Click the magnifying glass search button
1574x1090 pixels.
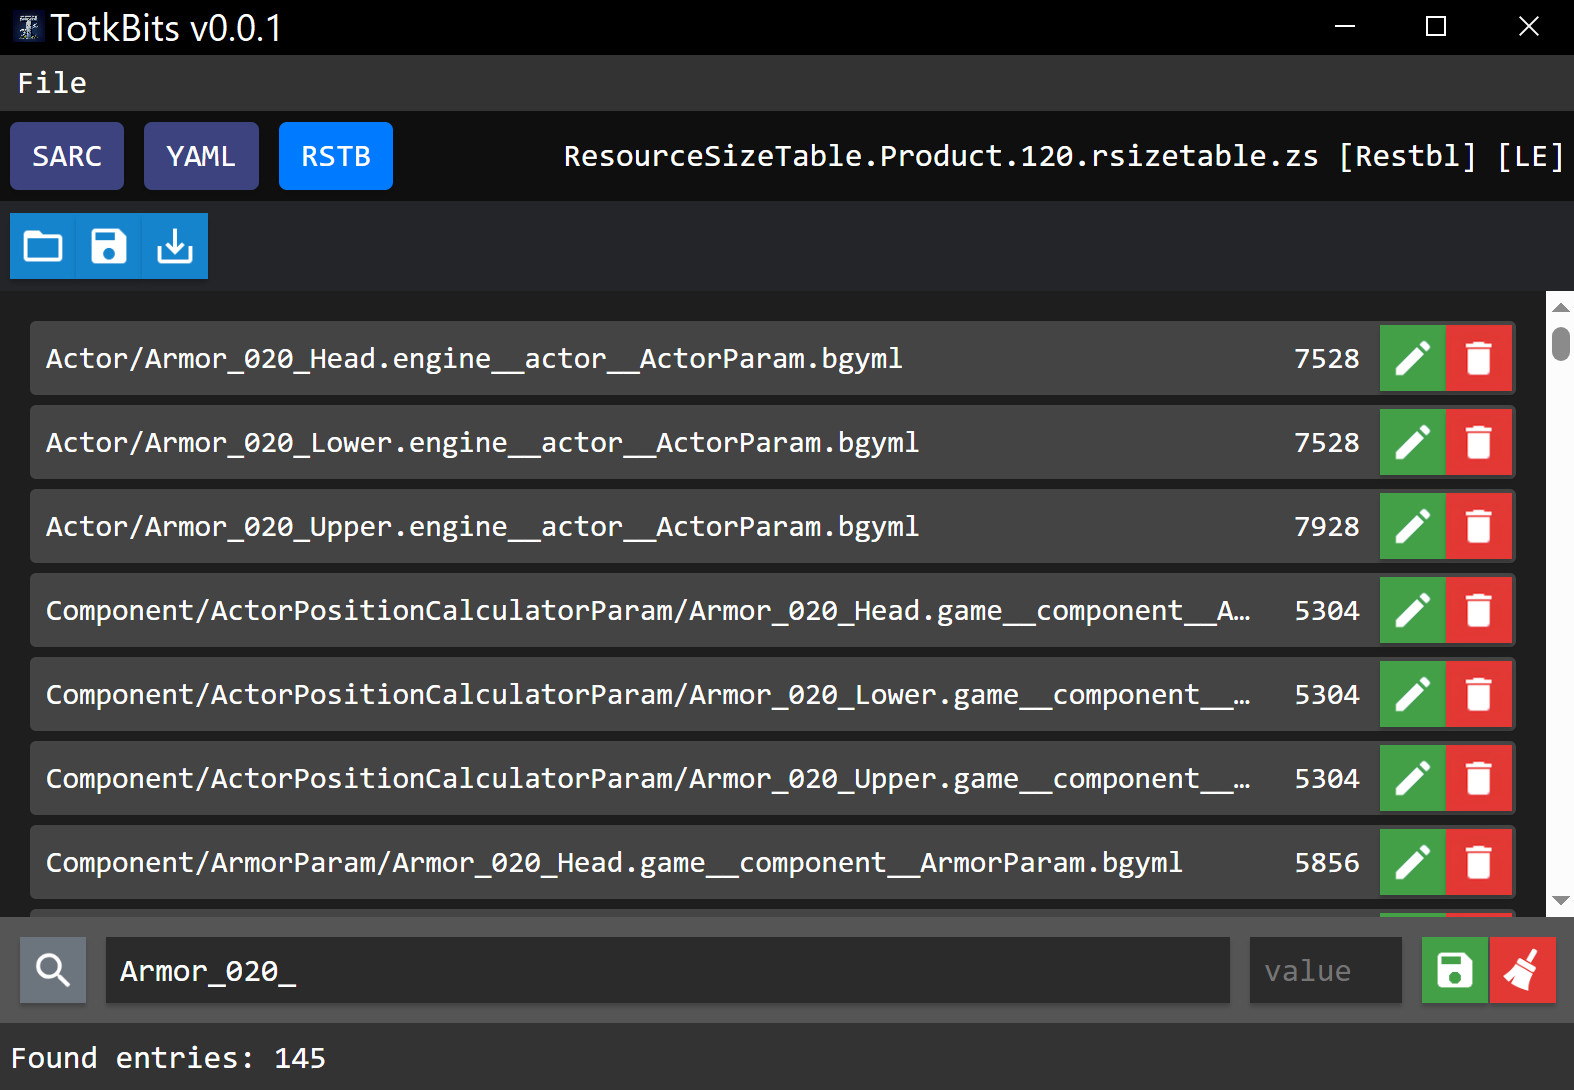[53, 970]
